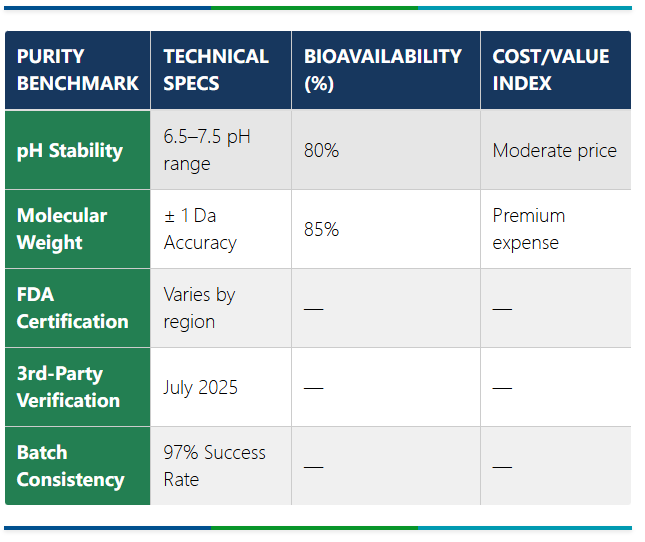Image resolution: width=645 pixels, height=542 pixels.
Task: Click the Cost/Value Index header
Action: pyautogui.click(x=551, y=70)
